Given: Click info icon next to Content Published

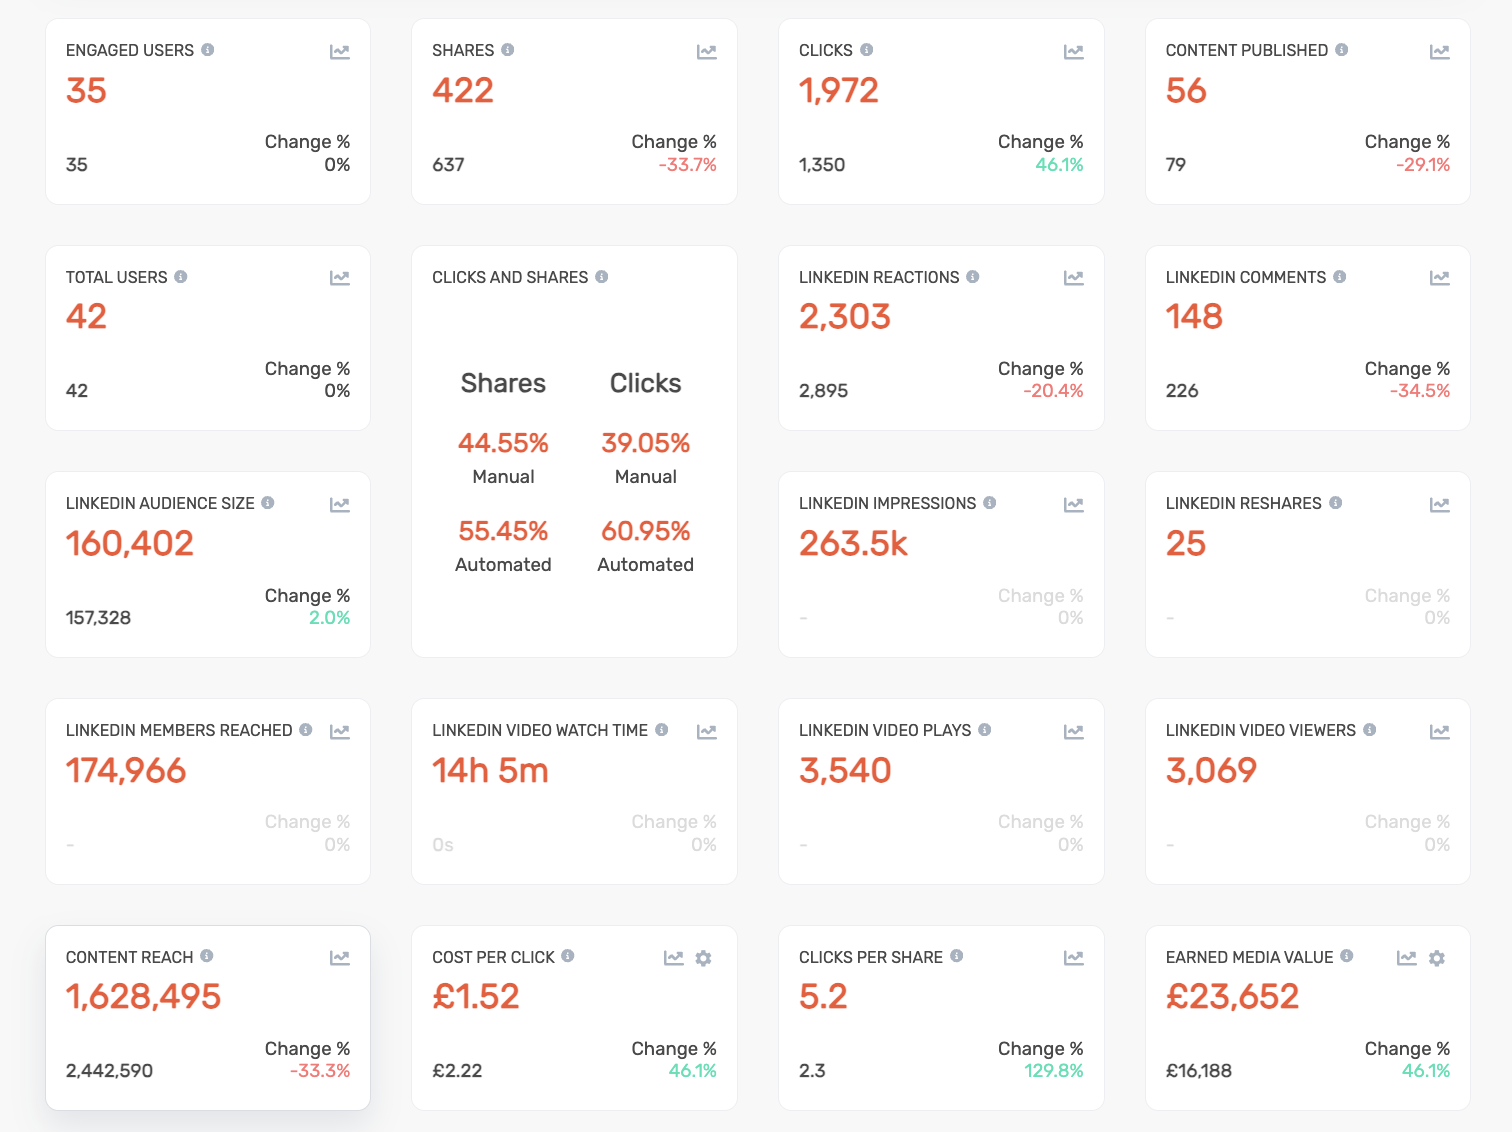Looking at the screenshot, I should click(x=1342, y=49).
